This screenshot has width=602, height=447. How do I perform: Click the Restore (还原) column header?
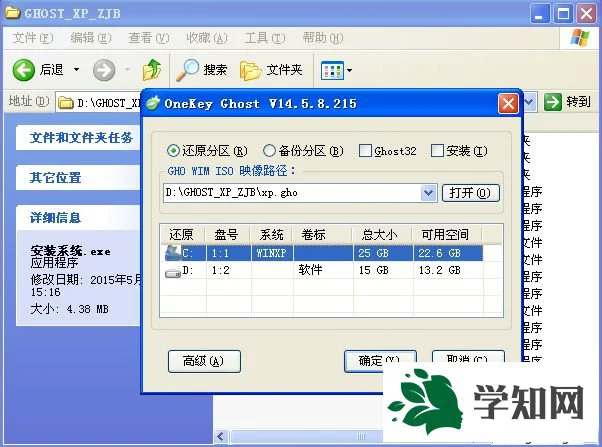[x=183, y=234]
